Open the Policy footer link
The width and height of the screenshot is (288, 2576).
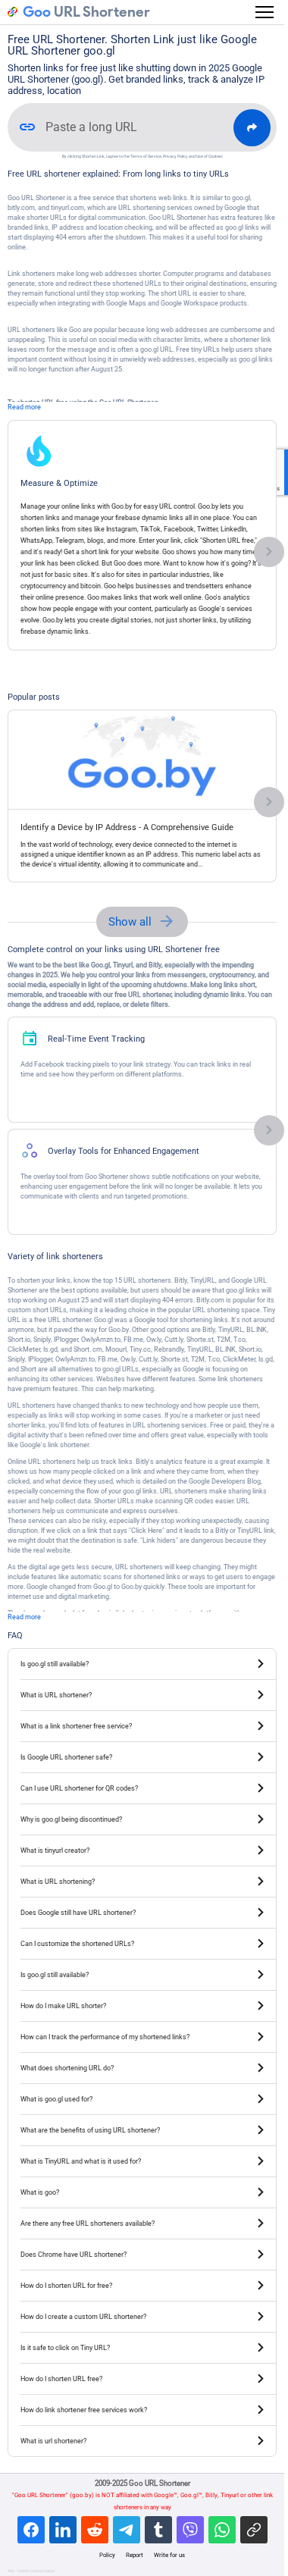tap(107, 2555)
